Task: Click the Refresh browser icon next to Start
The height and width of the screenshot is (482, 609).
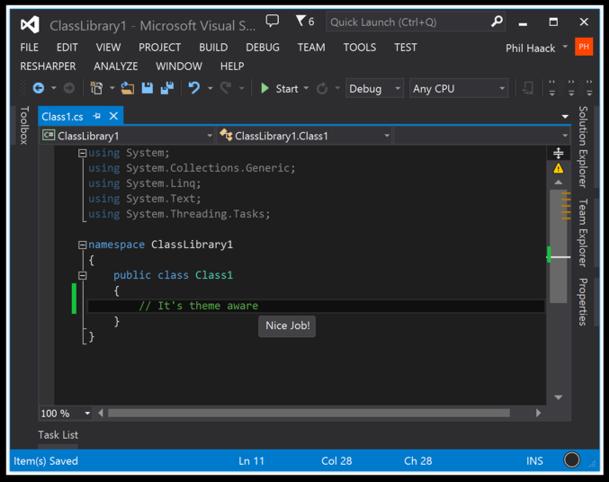Action: click(322, 89)
